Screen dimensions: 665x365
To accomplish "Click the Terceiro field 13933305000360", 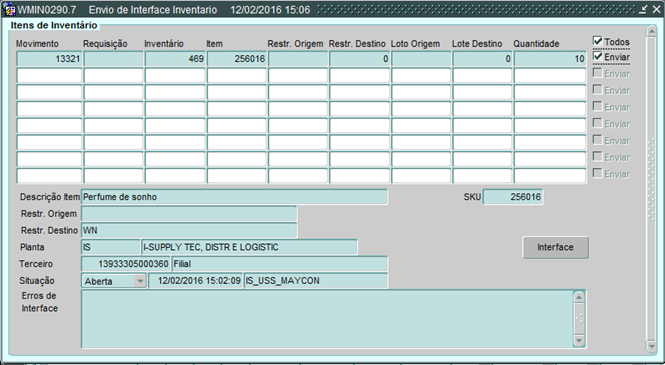I will point(126,264).
